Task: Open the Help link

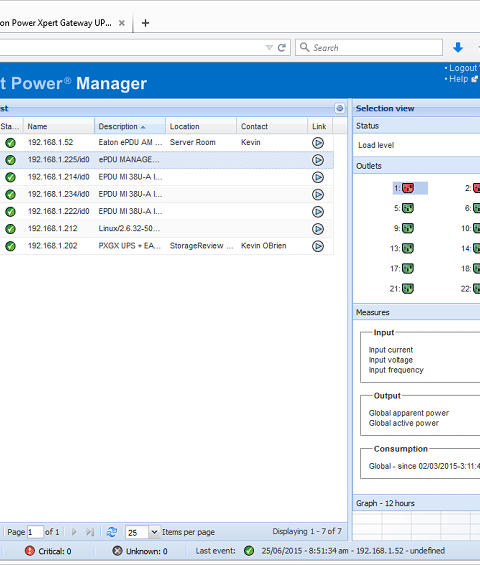Action: pos(459,79)
